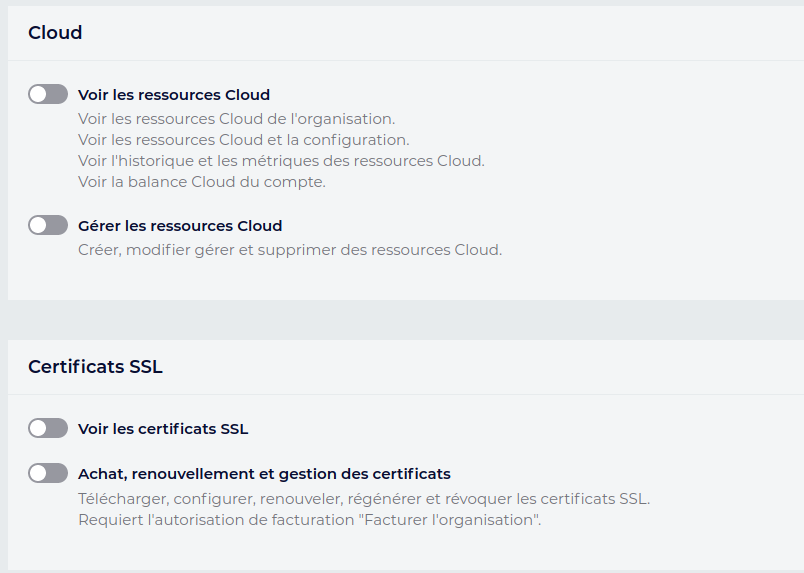Enable the Voir les ressources Cloud toggle
This screenshot has width=804, height=573.
tap(48, 95)
